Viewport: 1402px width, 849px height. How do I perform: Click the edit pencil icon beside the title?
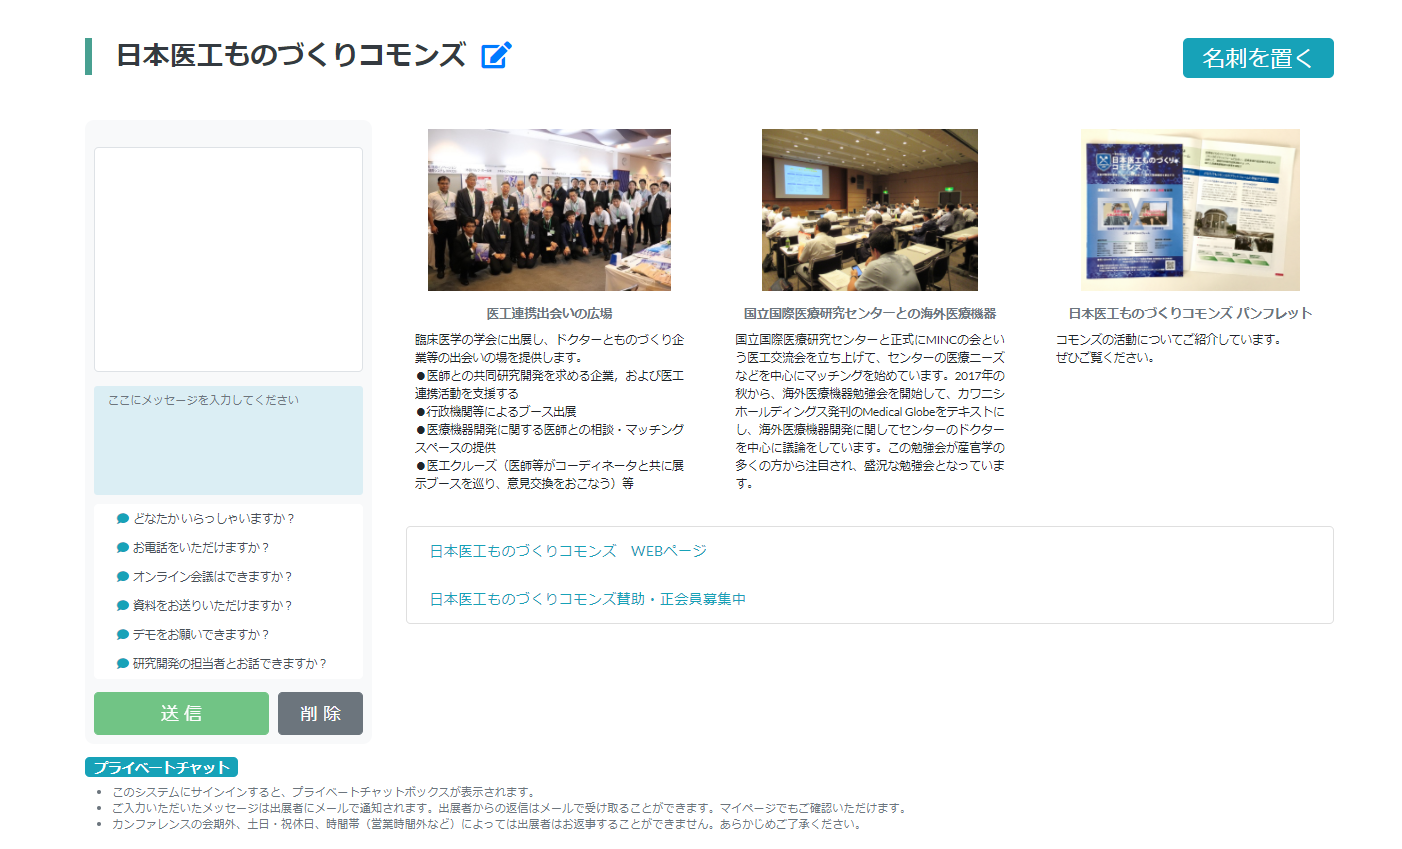click(x=496, y=55)
